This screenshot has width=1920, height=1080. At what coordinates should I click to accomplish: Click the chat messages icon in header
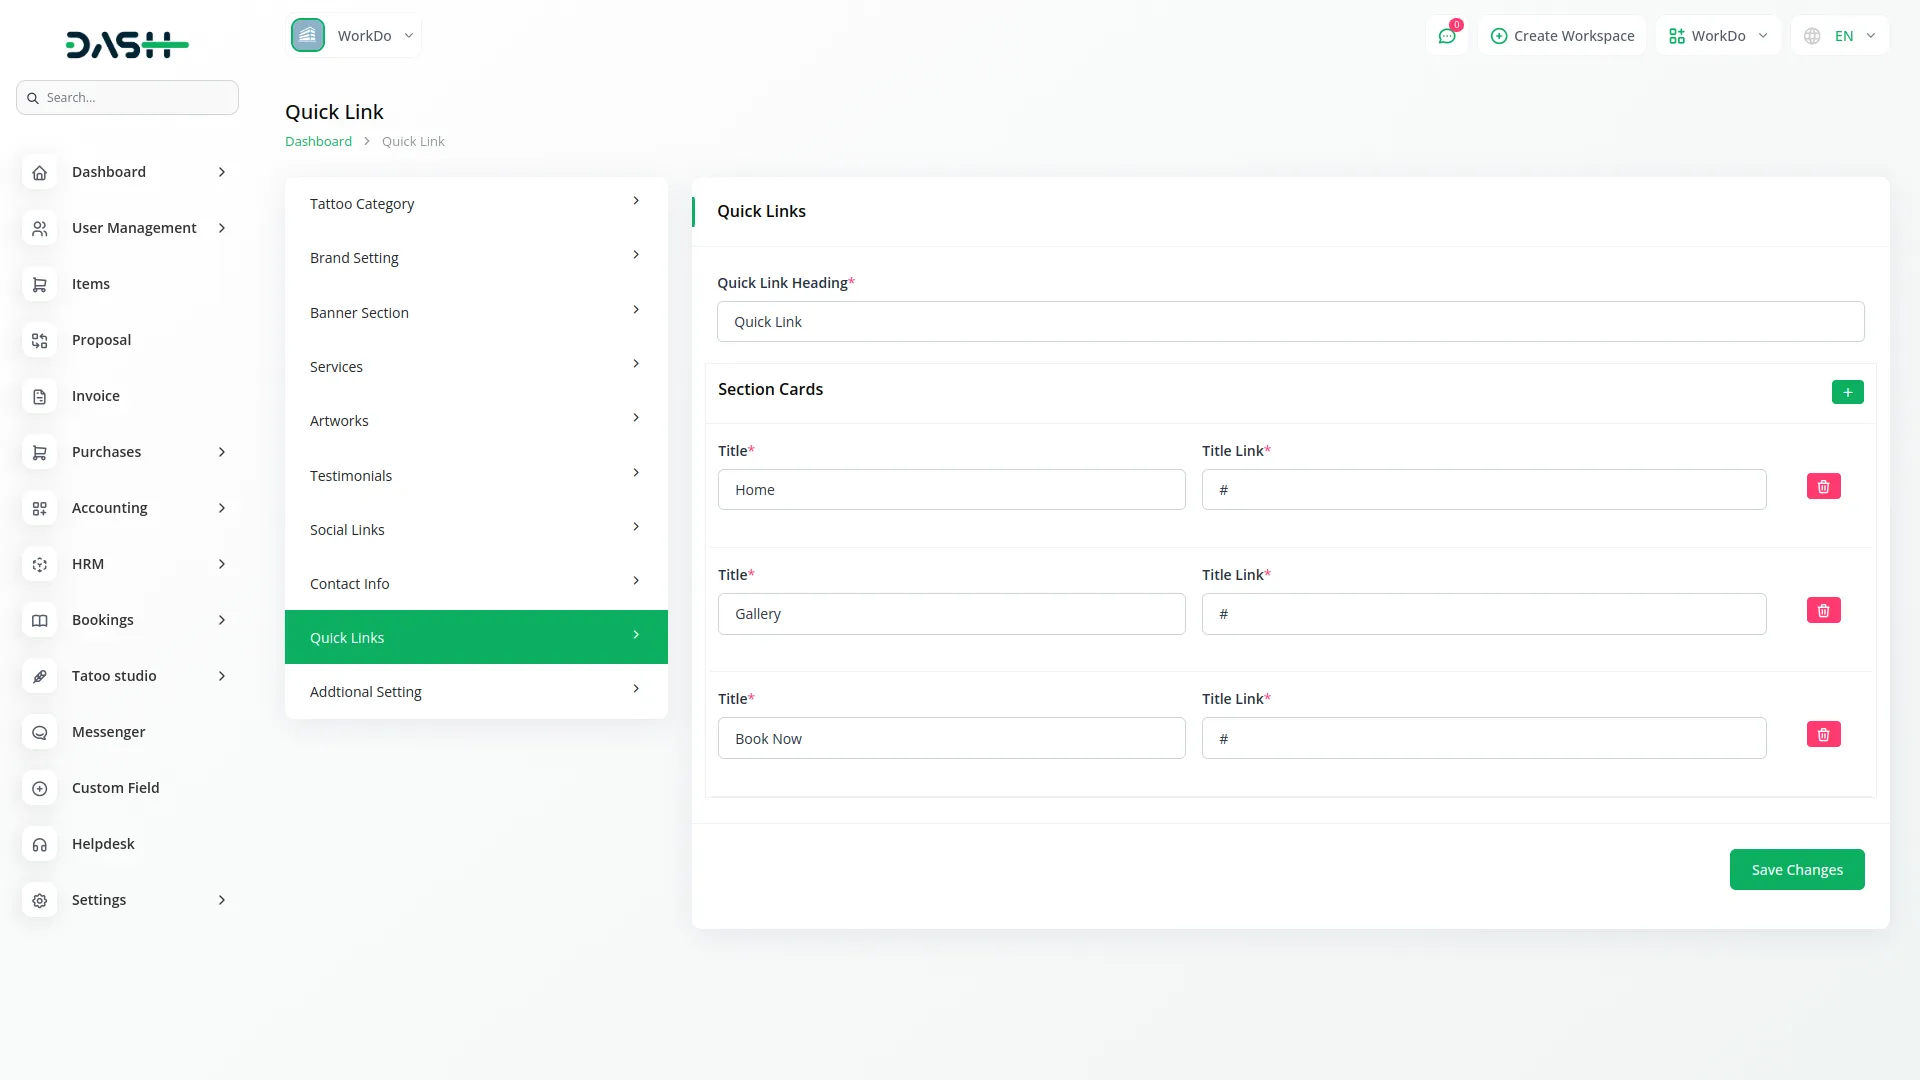(x=1446, y=36)
